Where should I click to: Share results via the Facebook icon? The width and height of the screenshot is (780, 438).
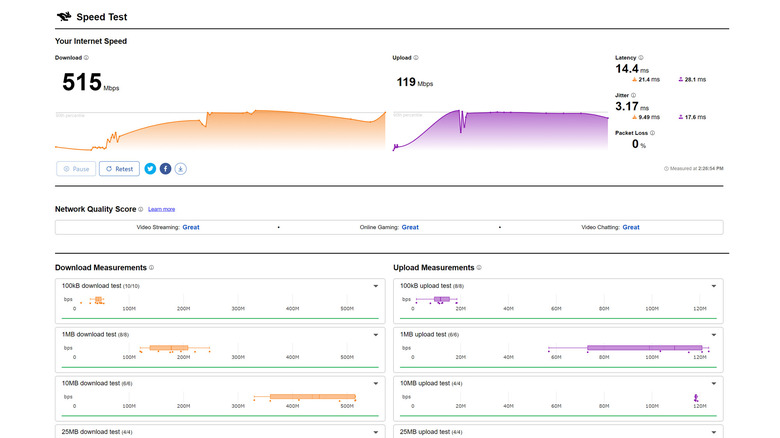(165, 169)
